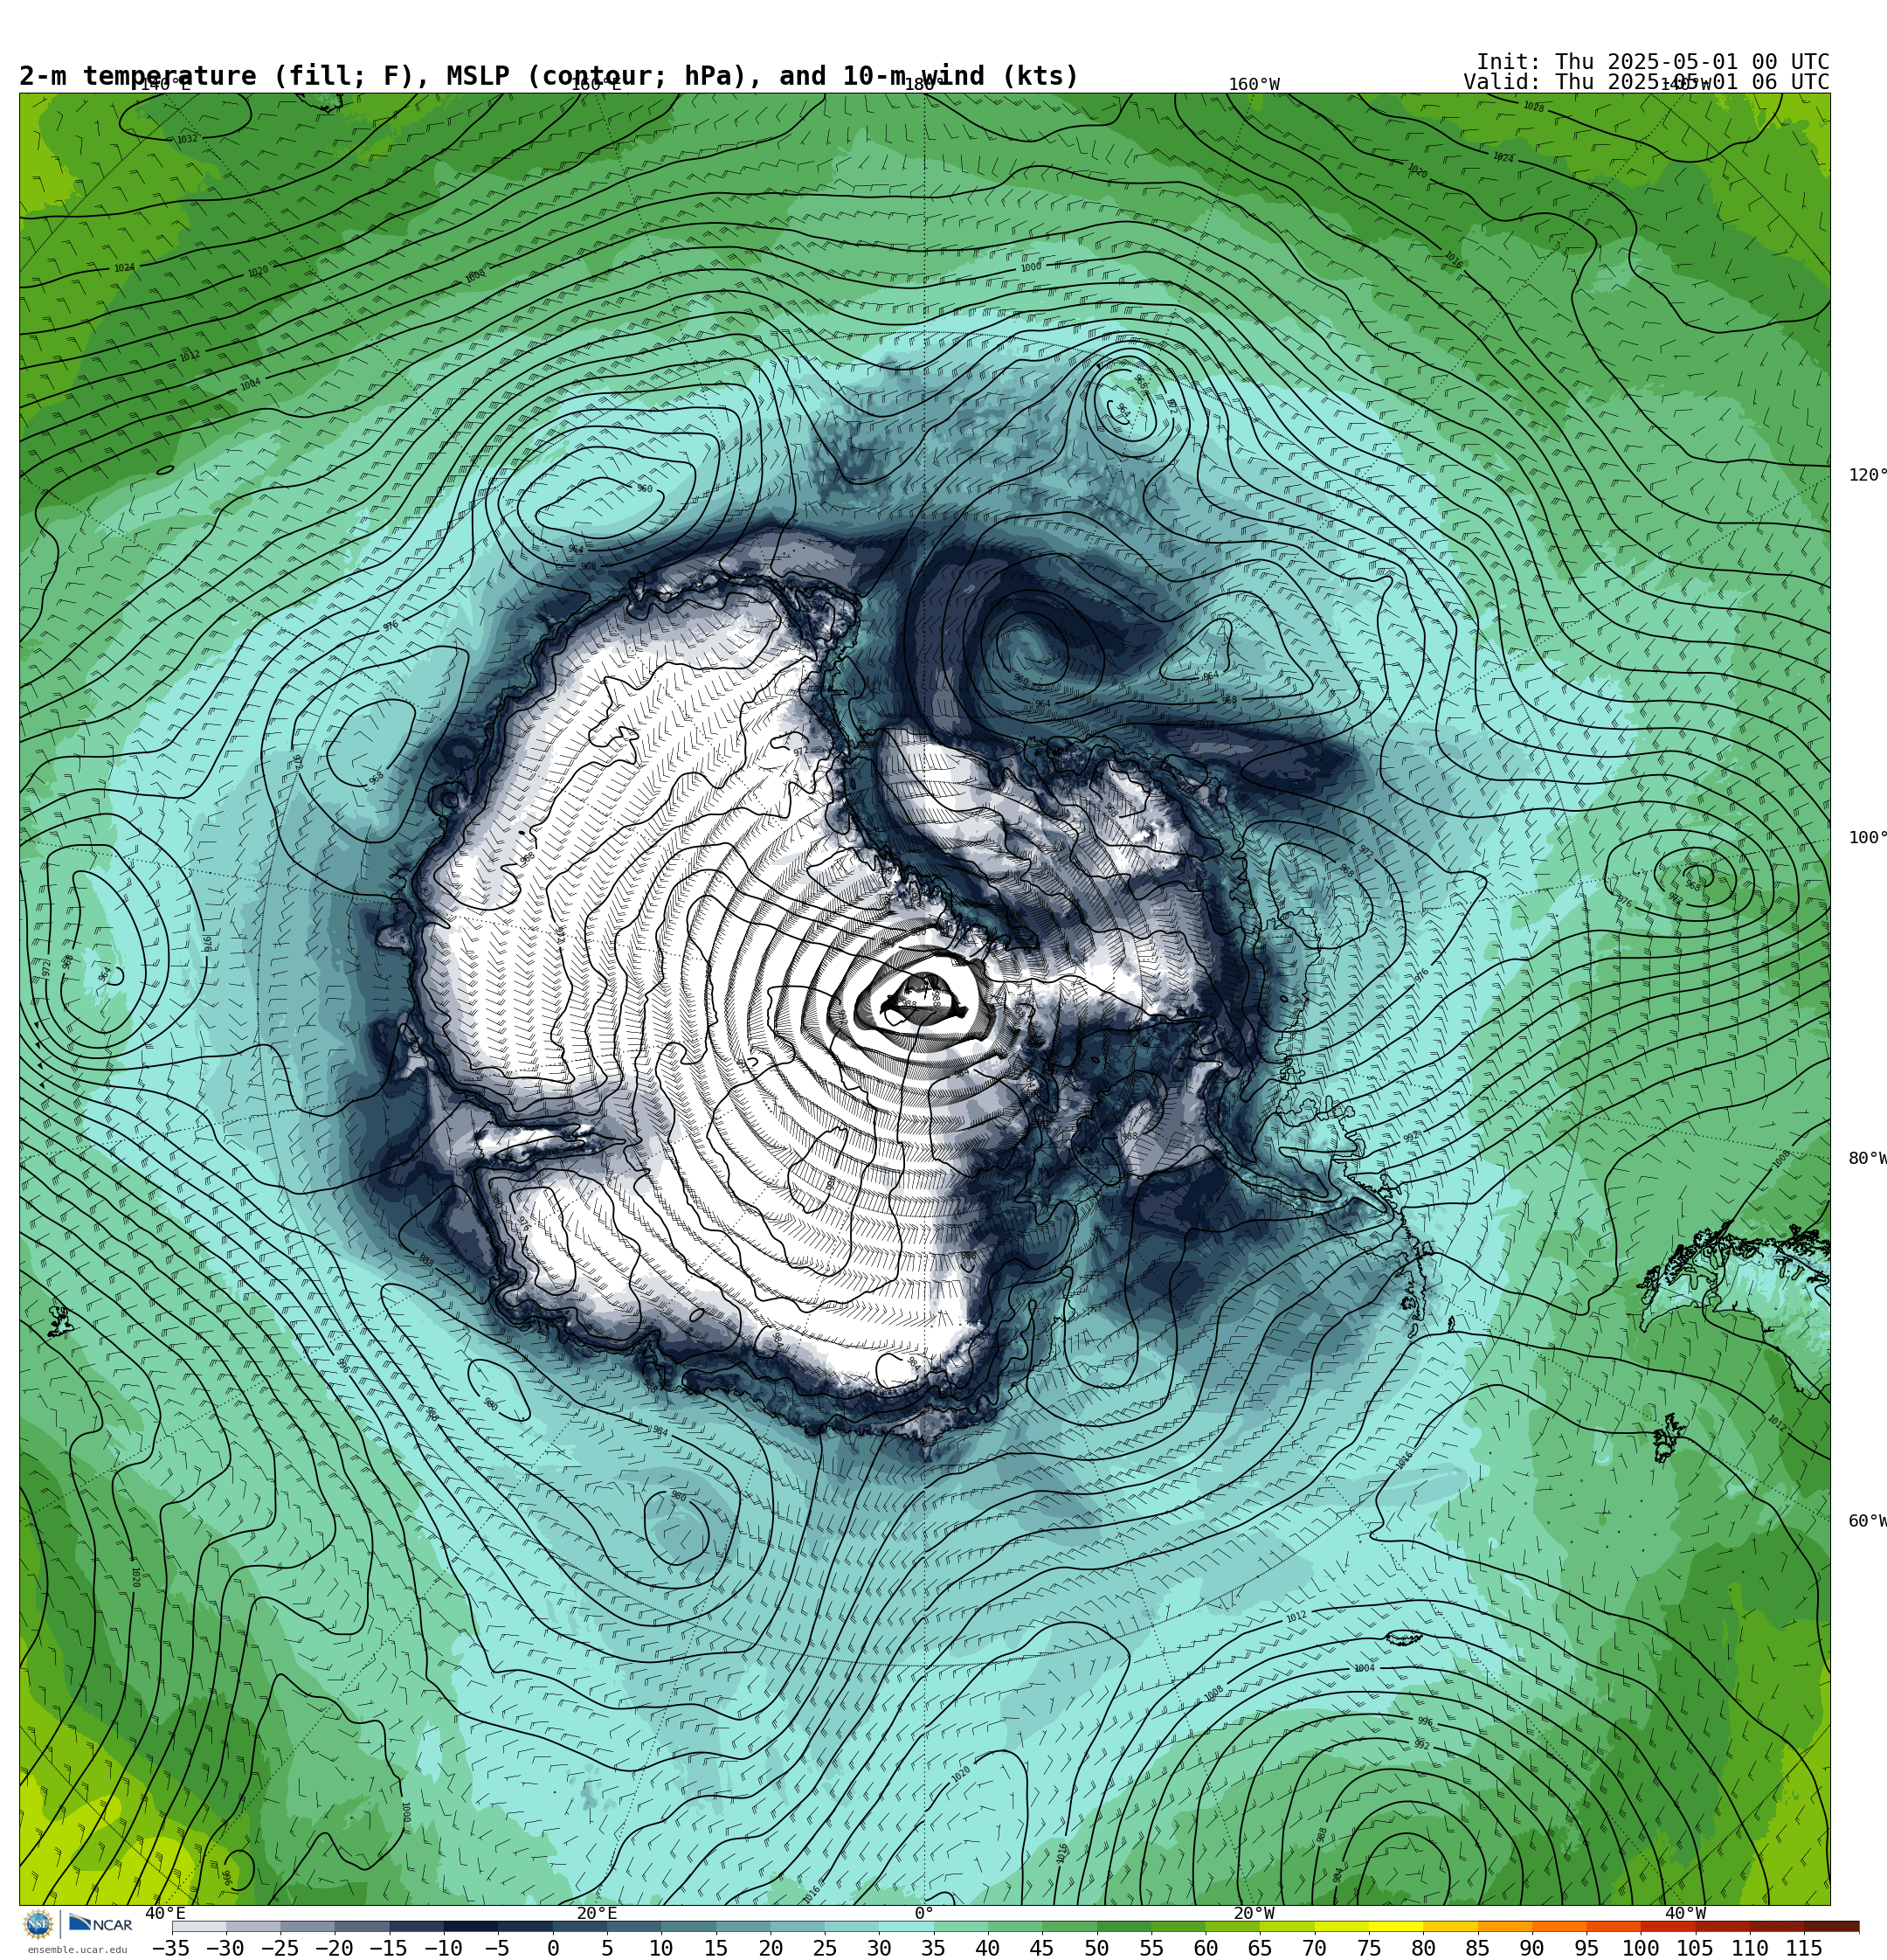This screenshot has height=1960, width=1887.
Task: Click the 120° longitude label on right edge
Action: point(1866,475)
